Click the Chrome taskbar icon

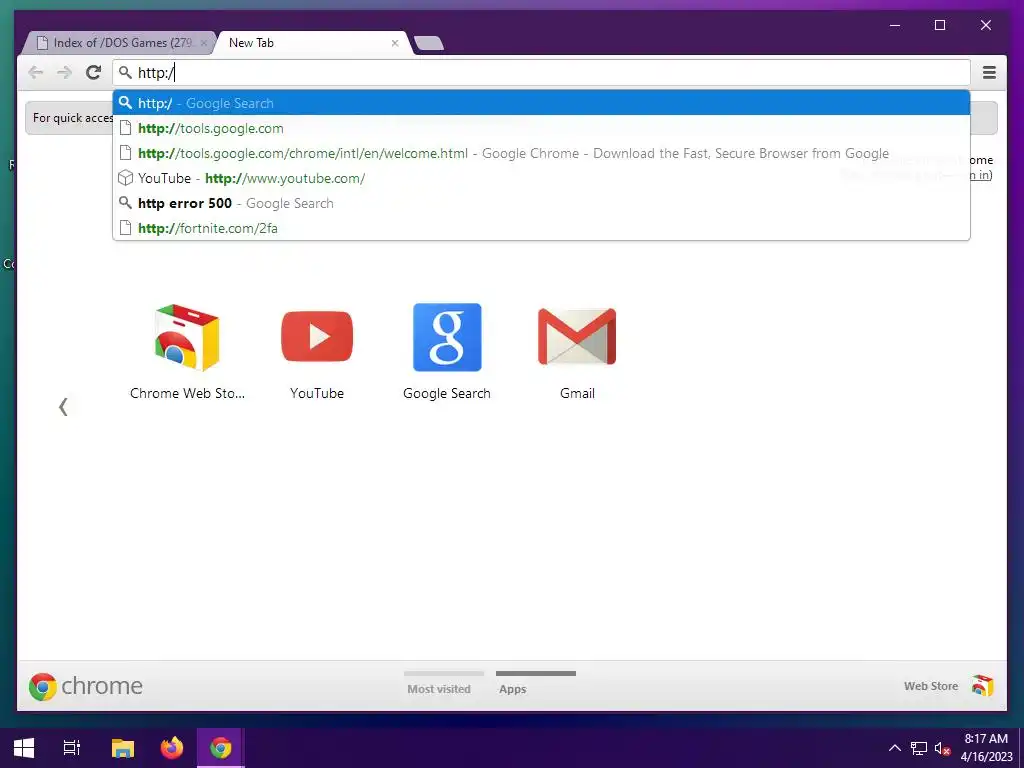point(221,748)
